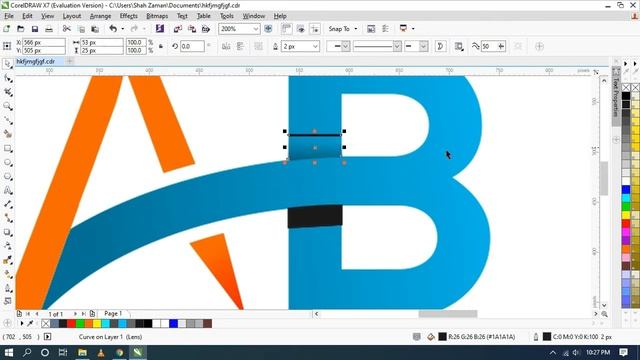Toggle full-screen preview icon
The height and width of the screenshot is (360, 640).
(268, 29)
